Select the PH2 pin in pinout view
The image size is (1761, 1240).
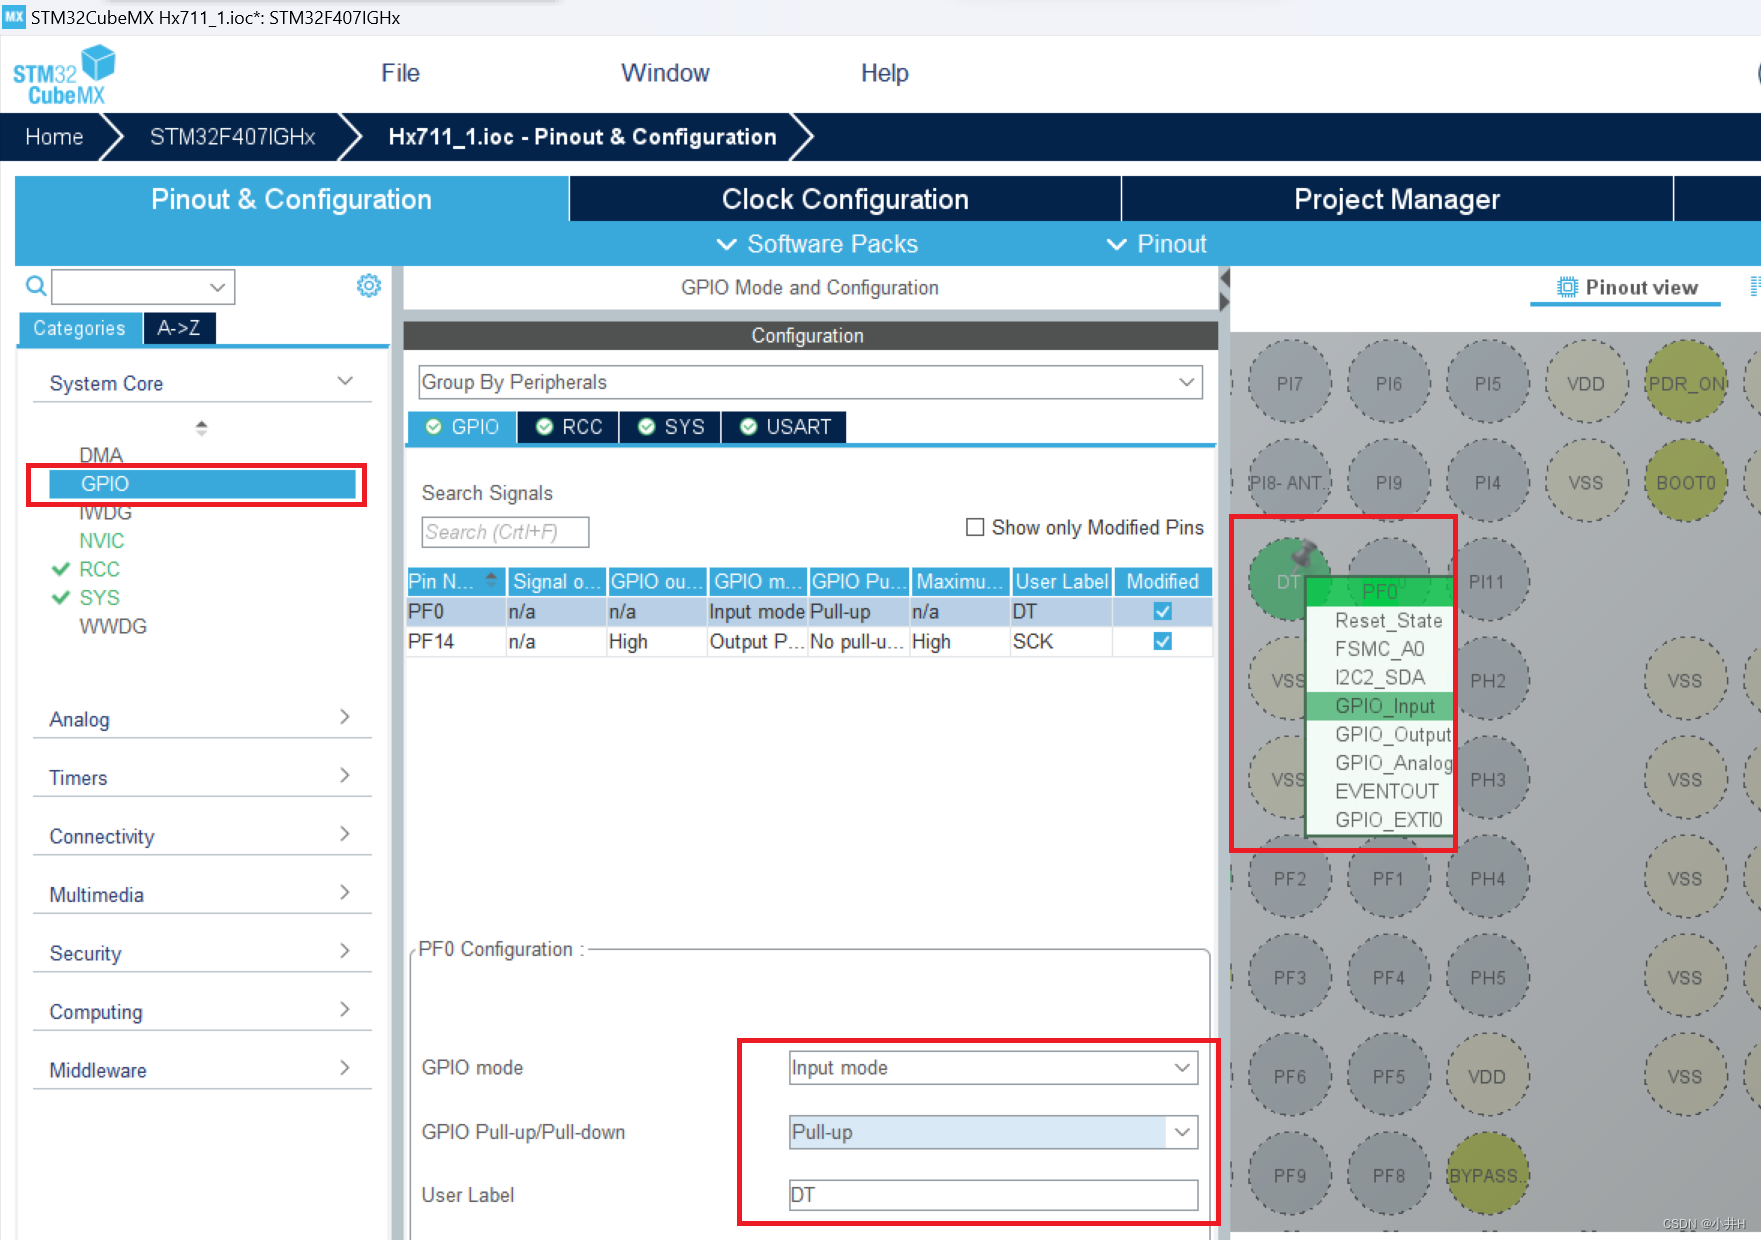tap(1488, 681)
